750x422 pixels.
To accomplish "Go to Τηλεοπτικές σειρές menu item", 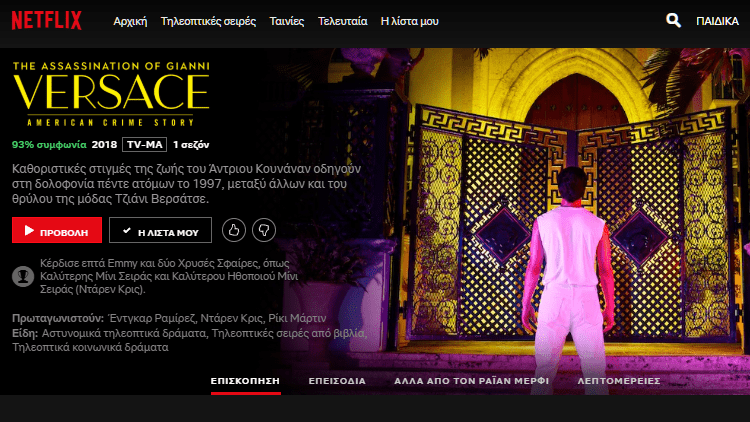I will [x=208, y=22].
